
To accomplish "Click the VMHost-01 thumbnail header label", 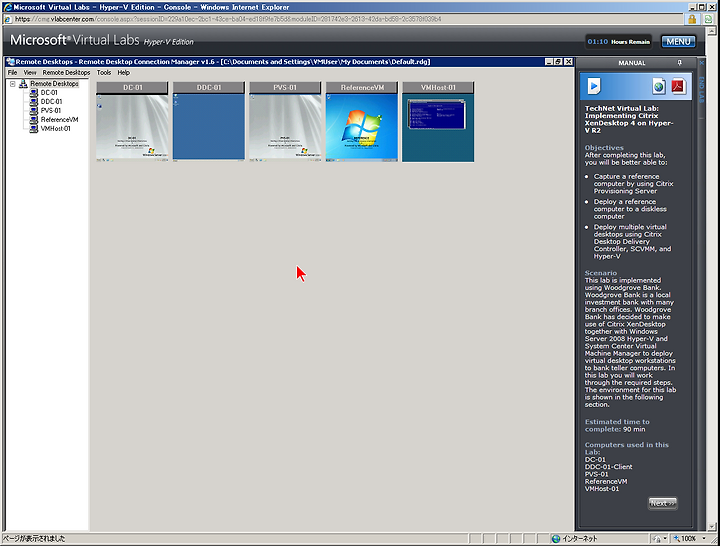I will coord(438,88).
